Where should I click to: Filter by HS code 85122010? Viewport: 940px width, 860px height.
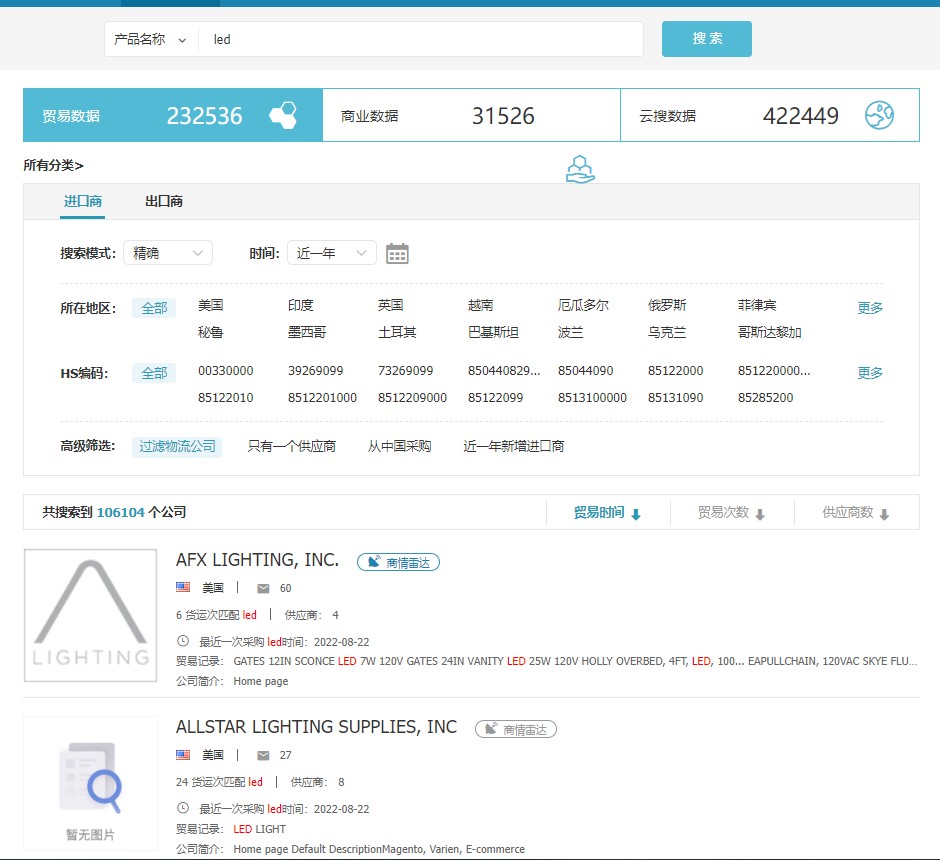click(x=225, y=398)
